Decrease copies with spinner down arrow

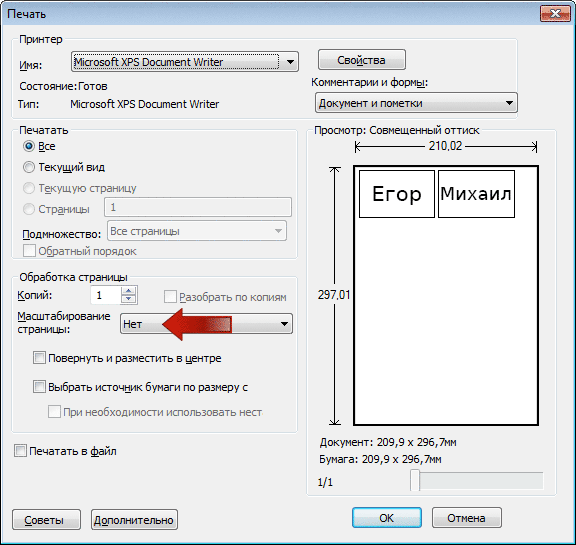128,299
